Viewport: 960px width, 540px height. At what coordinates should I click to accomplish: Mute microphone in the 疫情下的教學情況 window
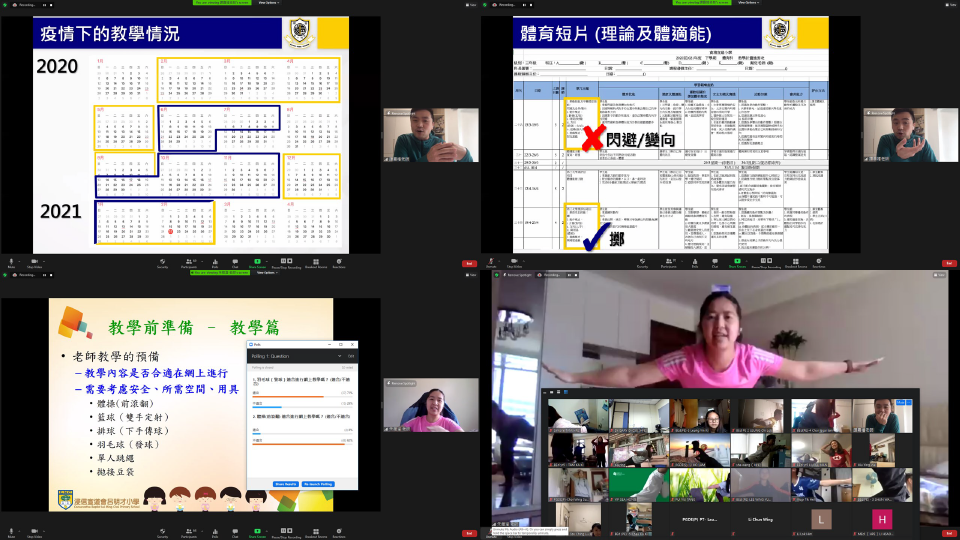click(11, 263)
